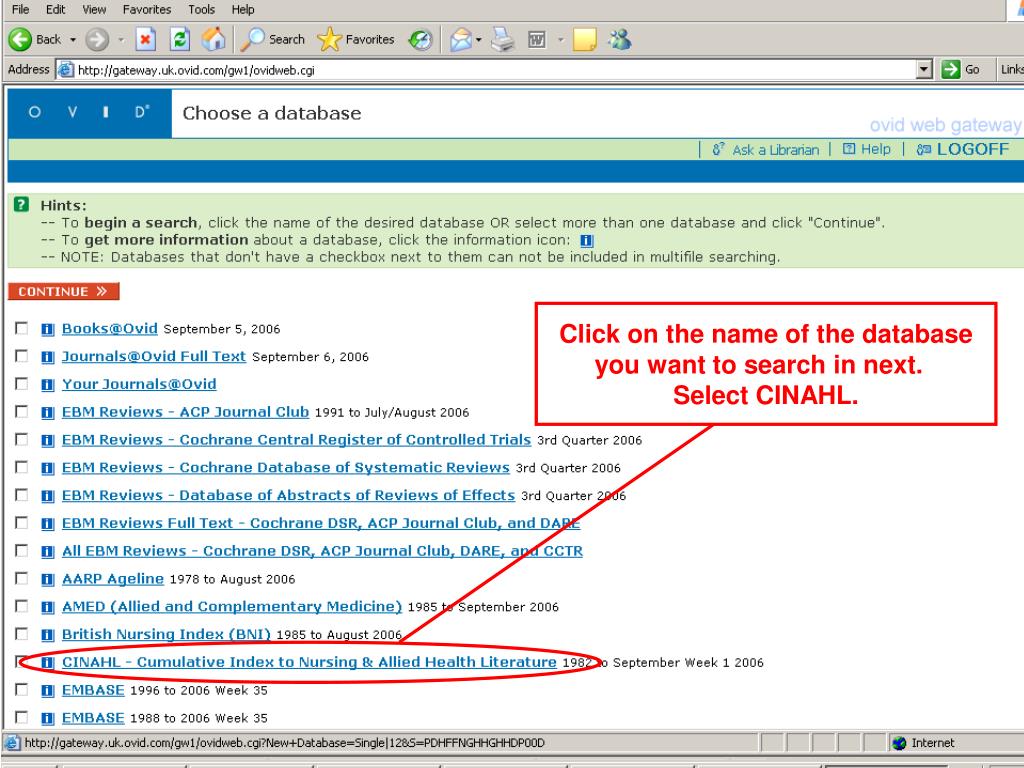Viewport: 1024px width, 768px height.
Task: Open the Address bar dropdown arrow
Action: click(923, 69)
